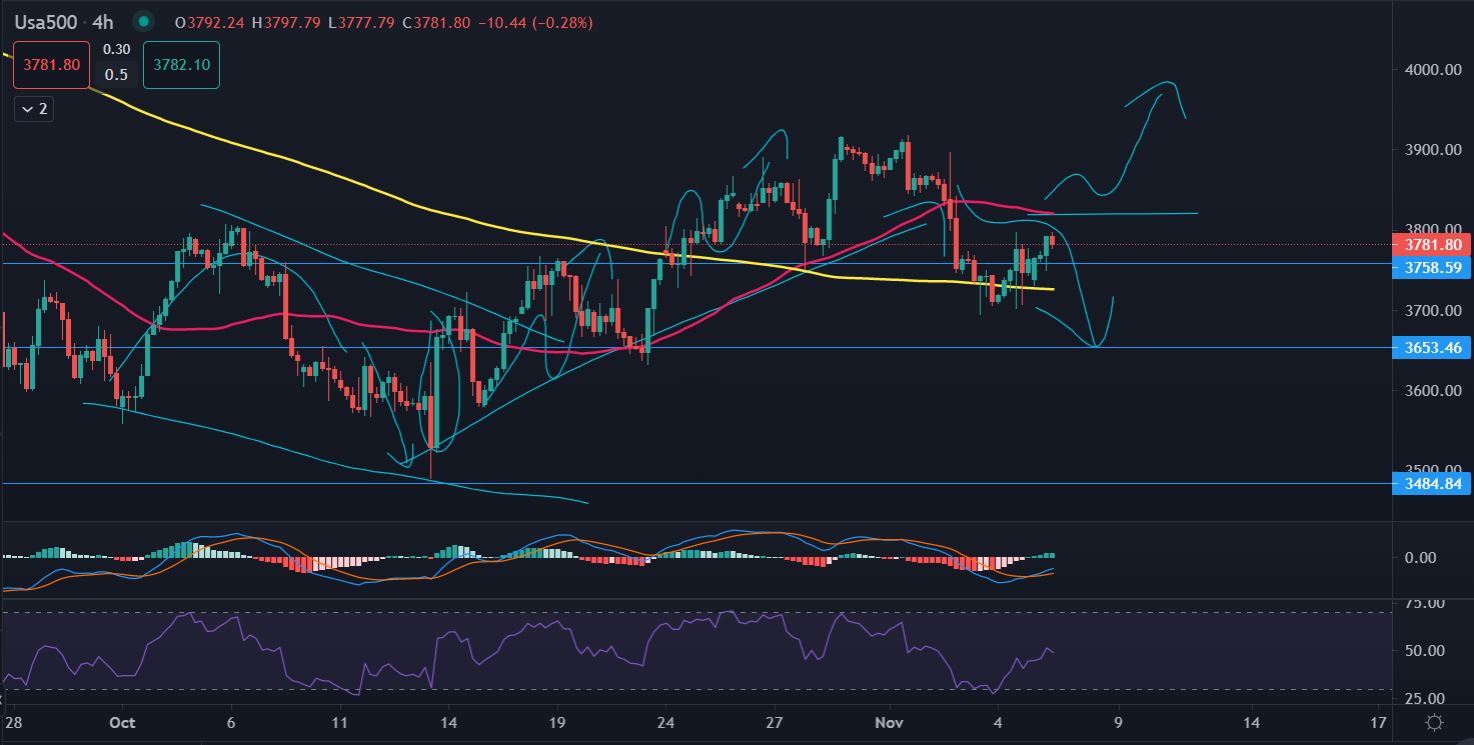Select the 3484.84 horizontal line price label
Image resolution: width=1474 pixels, height=745 pixels.
pyautogui.click(x=1431, y=484)
